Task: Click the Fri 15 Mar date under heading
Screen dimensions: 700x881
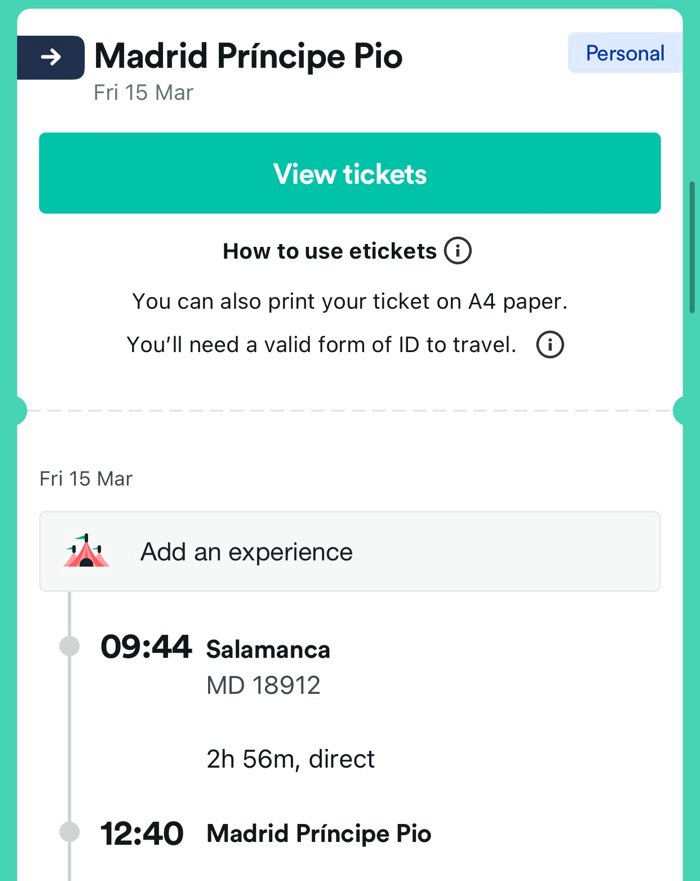Action: [143, 93]
